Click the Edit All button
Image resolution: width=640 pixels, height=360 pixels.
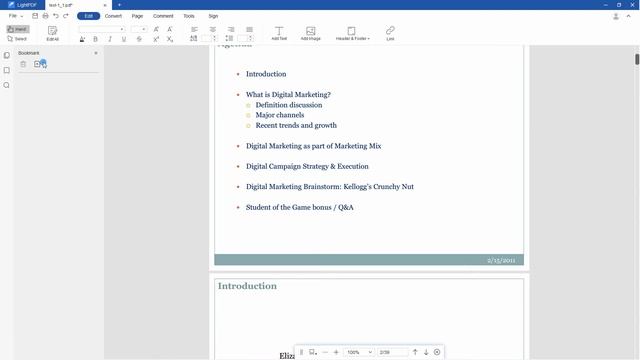53,33
